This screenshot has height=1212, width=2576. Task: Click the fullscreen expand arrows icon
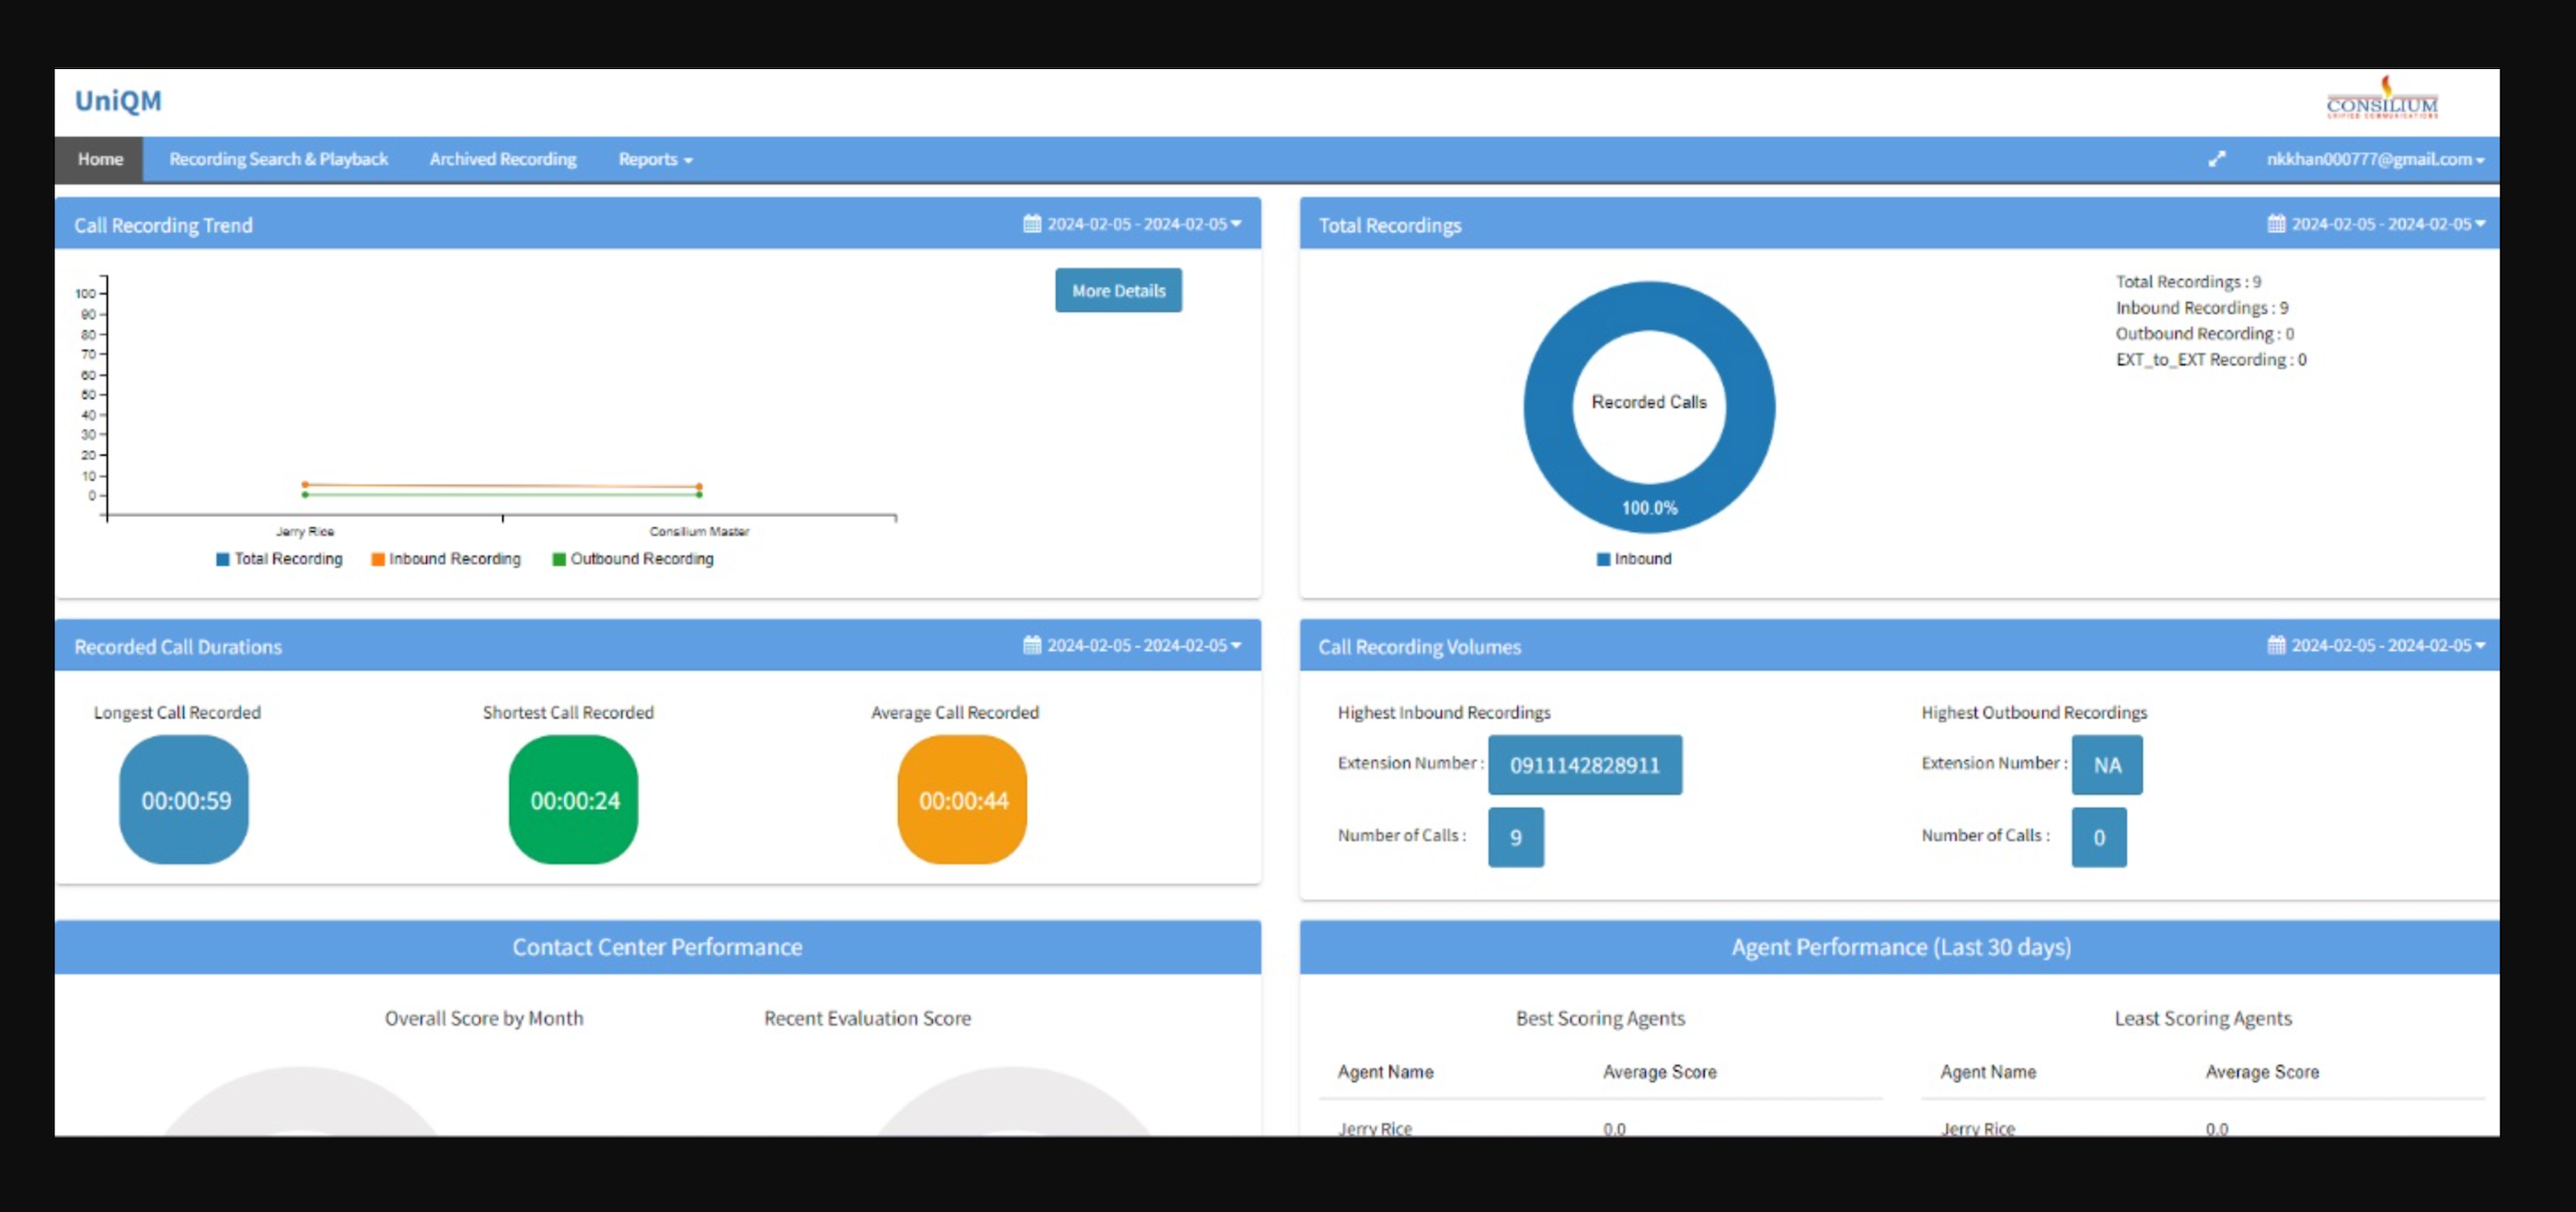(x=2217, y=159)
